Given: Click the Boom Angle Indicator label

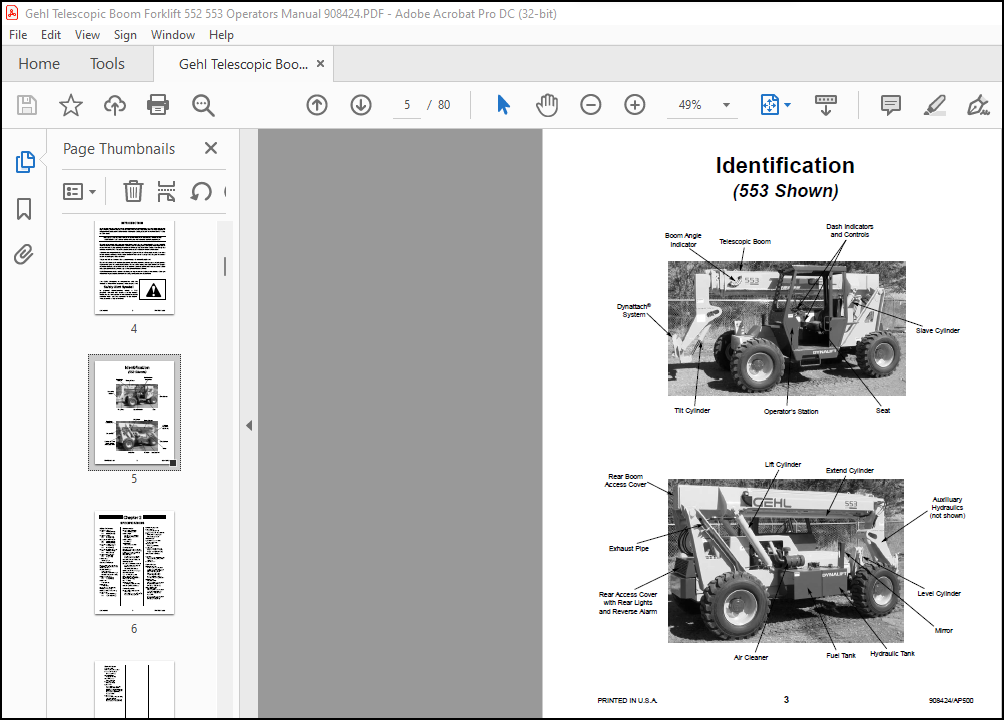Looking at the screenshot, I should [683, 240].
